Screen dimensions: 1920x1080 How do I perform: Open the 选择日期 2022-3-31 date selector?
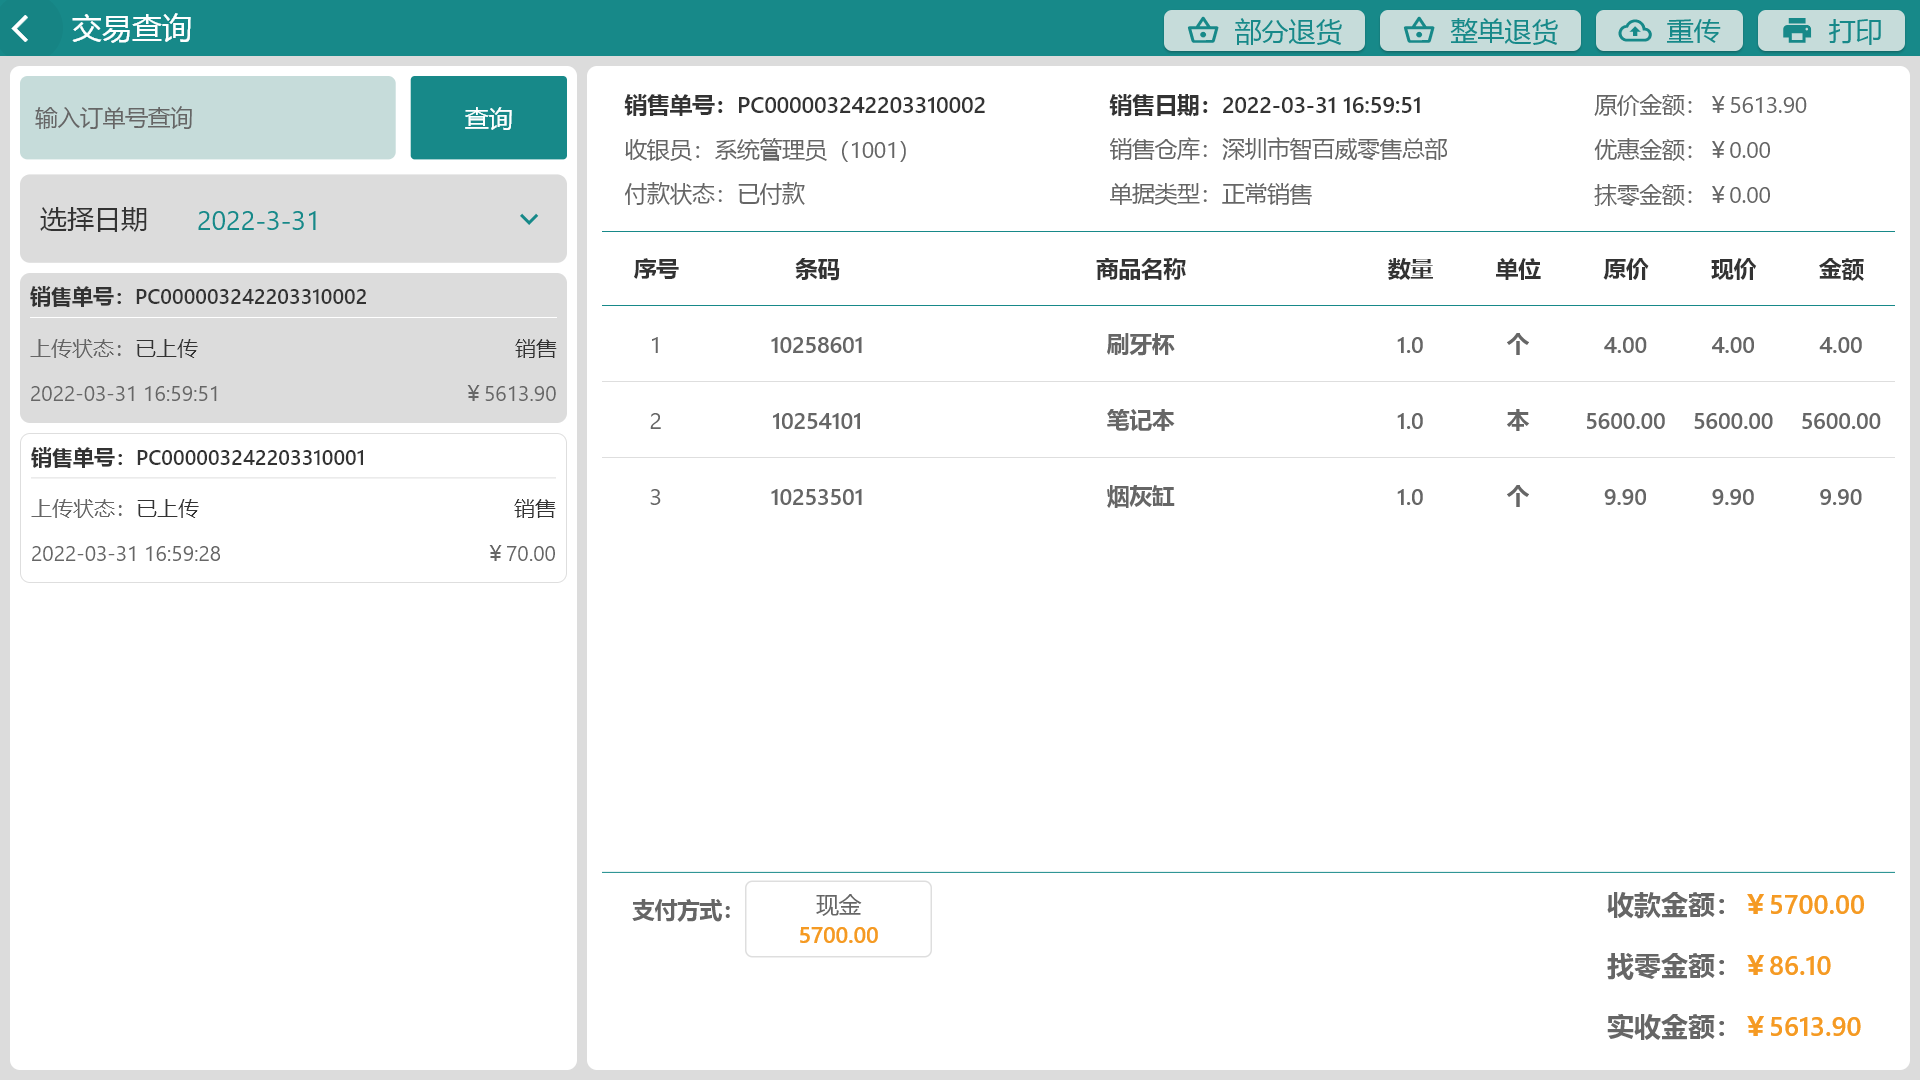coord(260,220)
